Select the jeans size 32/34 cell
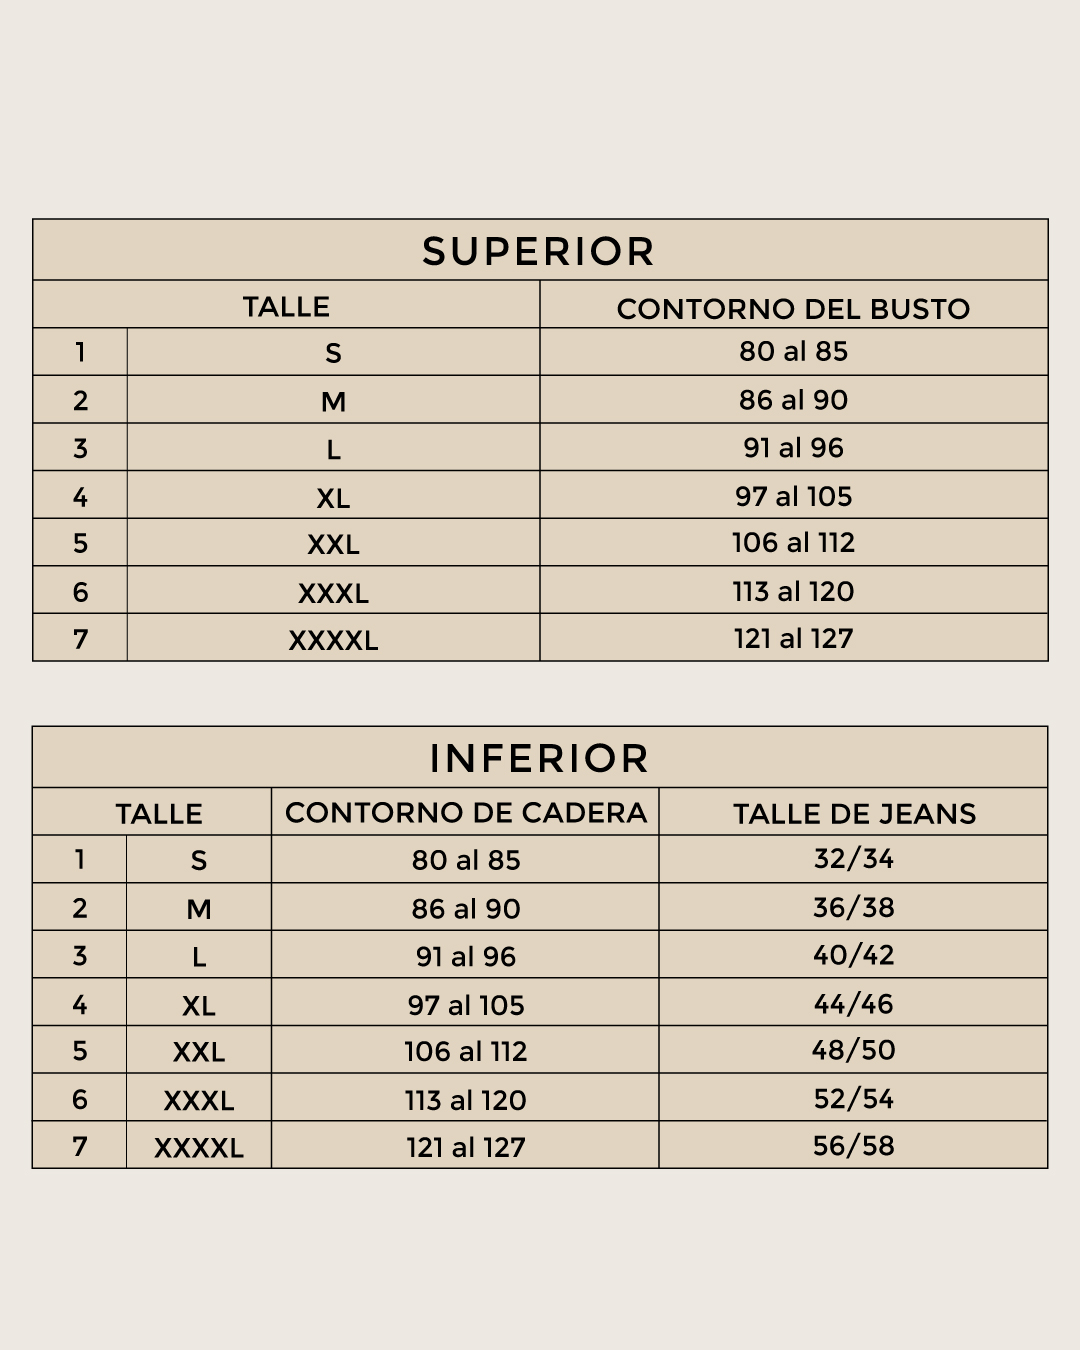The height and width of the screenshot is (1350, 1080). 853,859
